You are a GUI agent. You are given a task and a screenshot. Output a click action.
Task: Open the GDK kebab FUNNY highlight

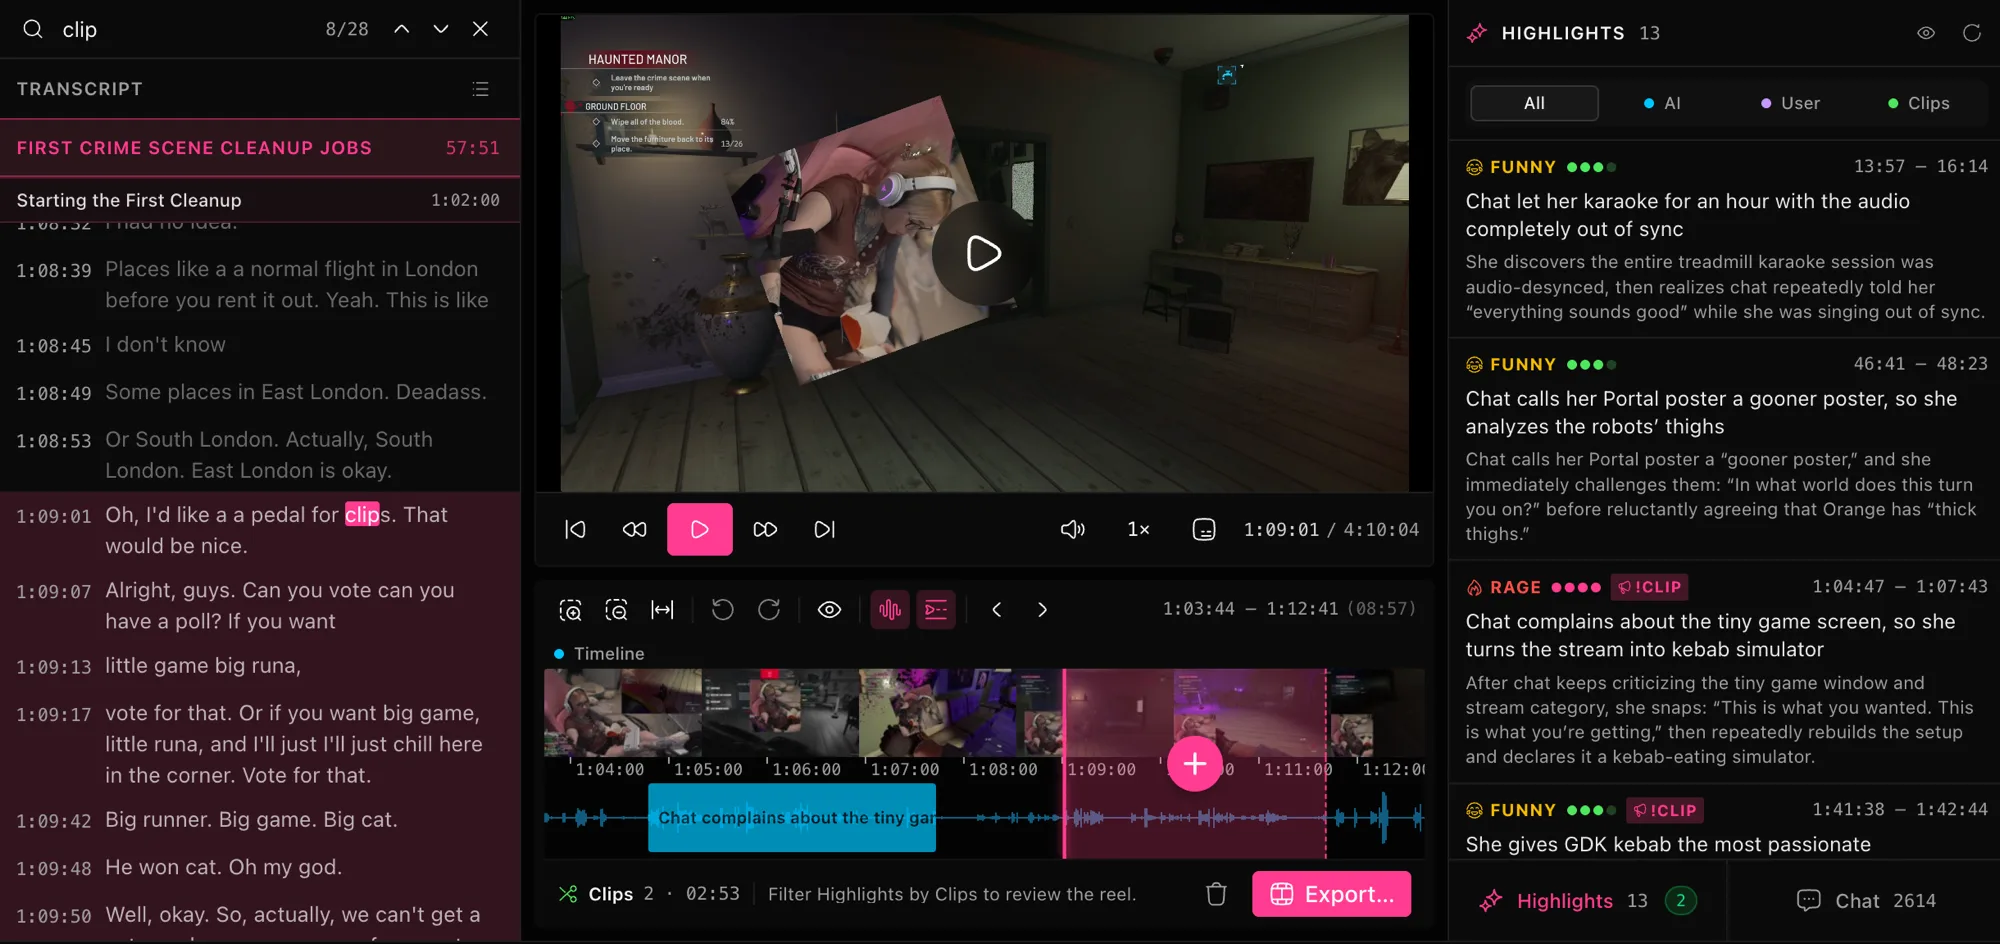[1726, 823]
